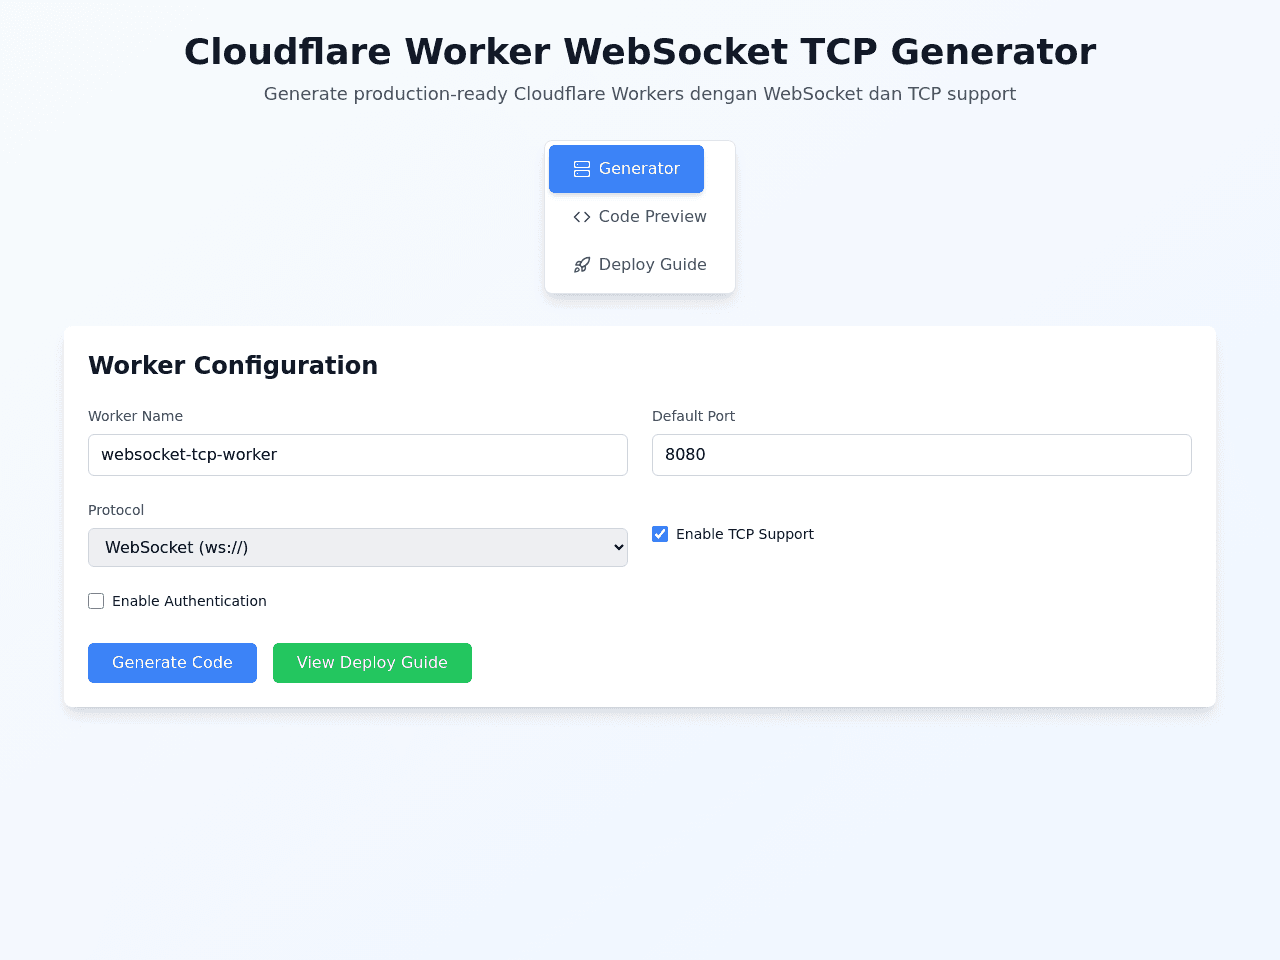
Task: Focus the Worker Name input field
Action: click(358, 455)
